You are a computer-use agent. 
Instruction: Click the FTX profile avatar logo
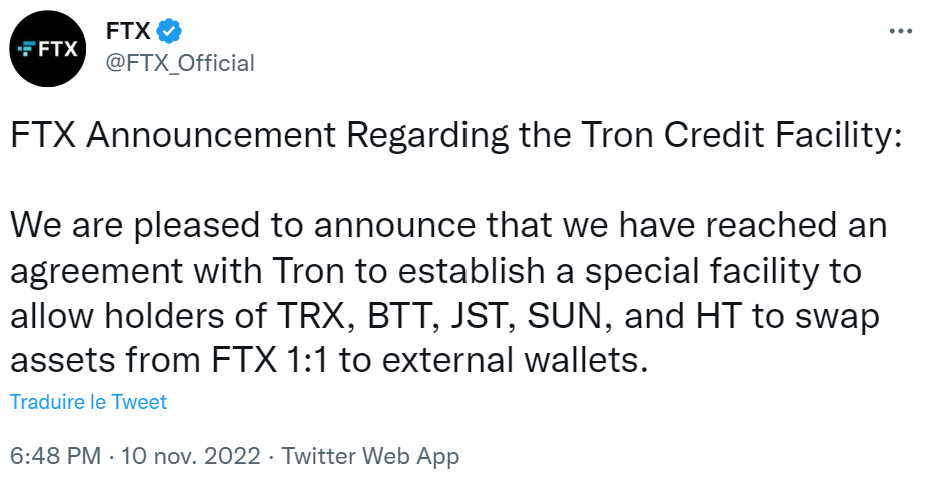click(x=50, y=48)
